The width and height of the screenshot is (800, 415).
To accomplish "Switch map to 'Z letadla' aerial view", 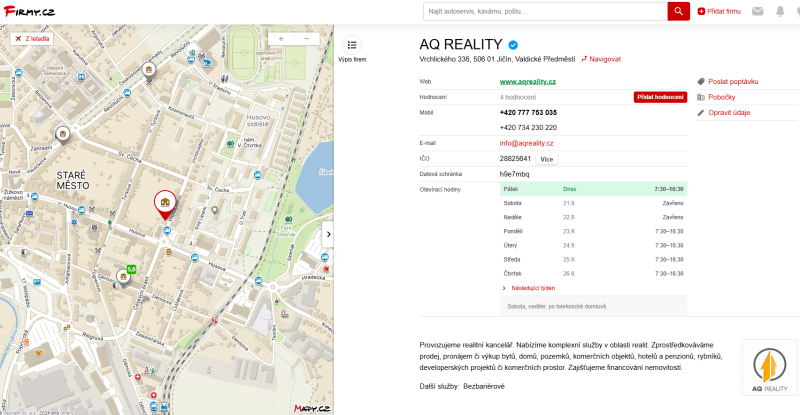I will pos(32,38).
